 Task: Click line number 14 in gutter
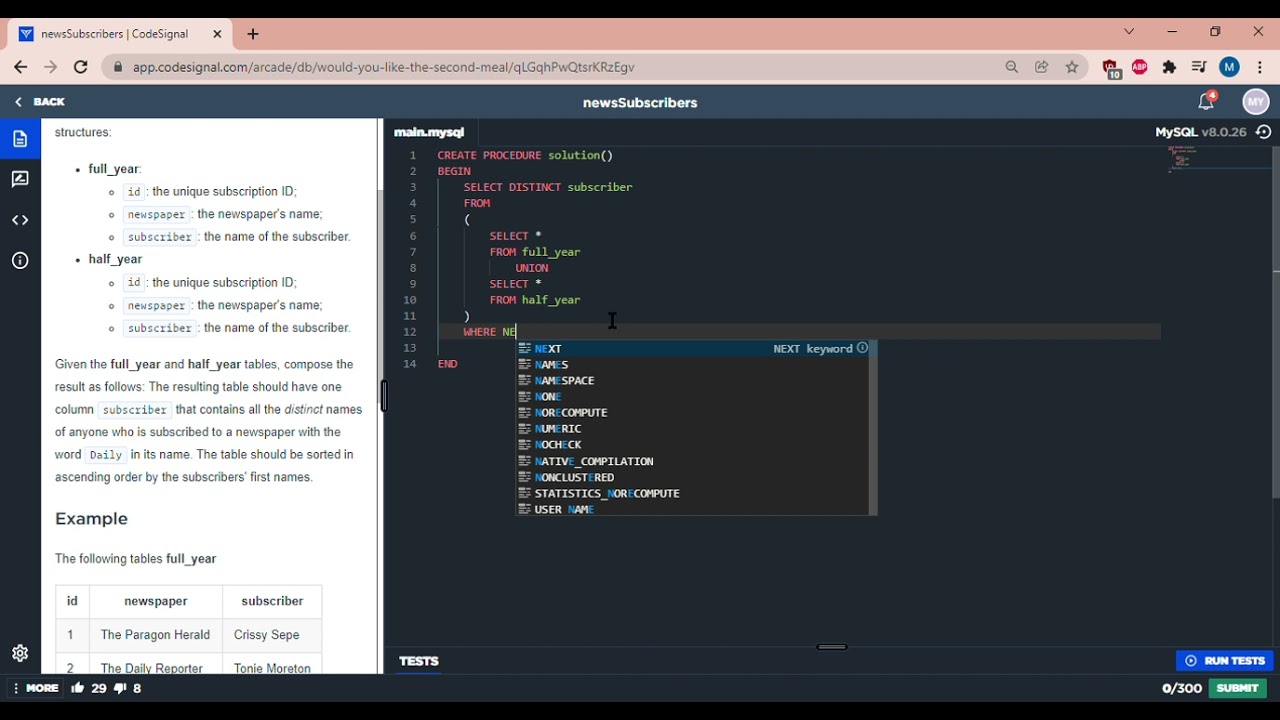click(x=410, y=364)
